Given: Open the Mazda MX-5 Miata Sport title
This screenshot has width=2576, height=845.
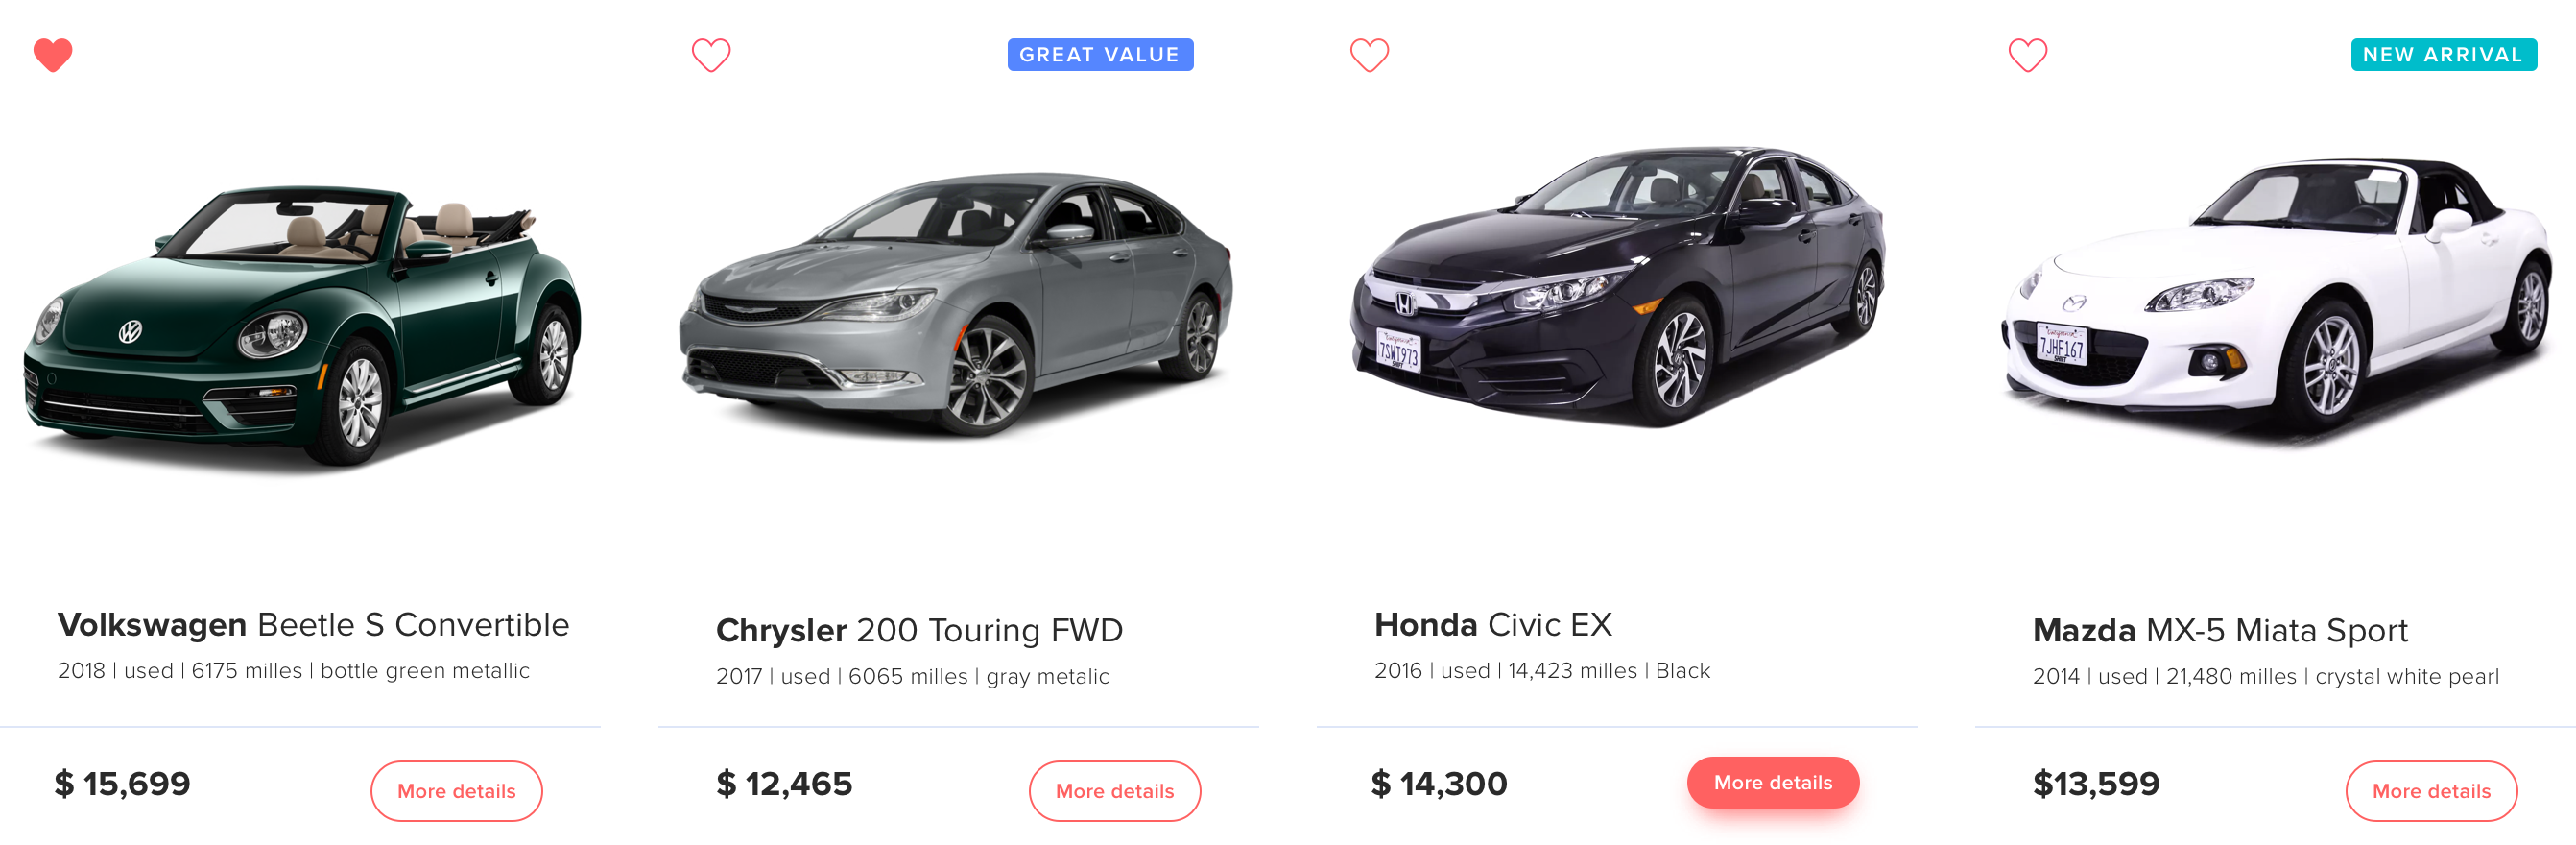Looking at the screenshot, I should click(2220, 631).
